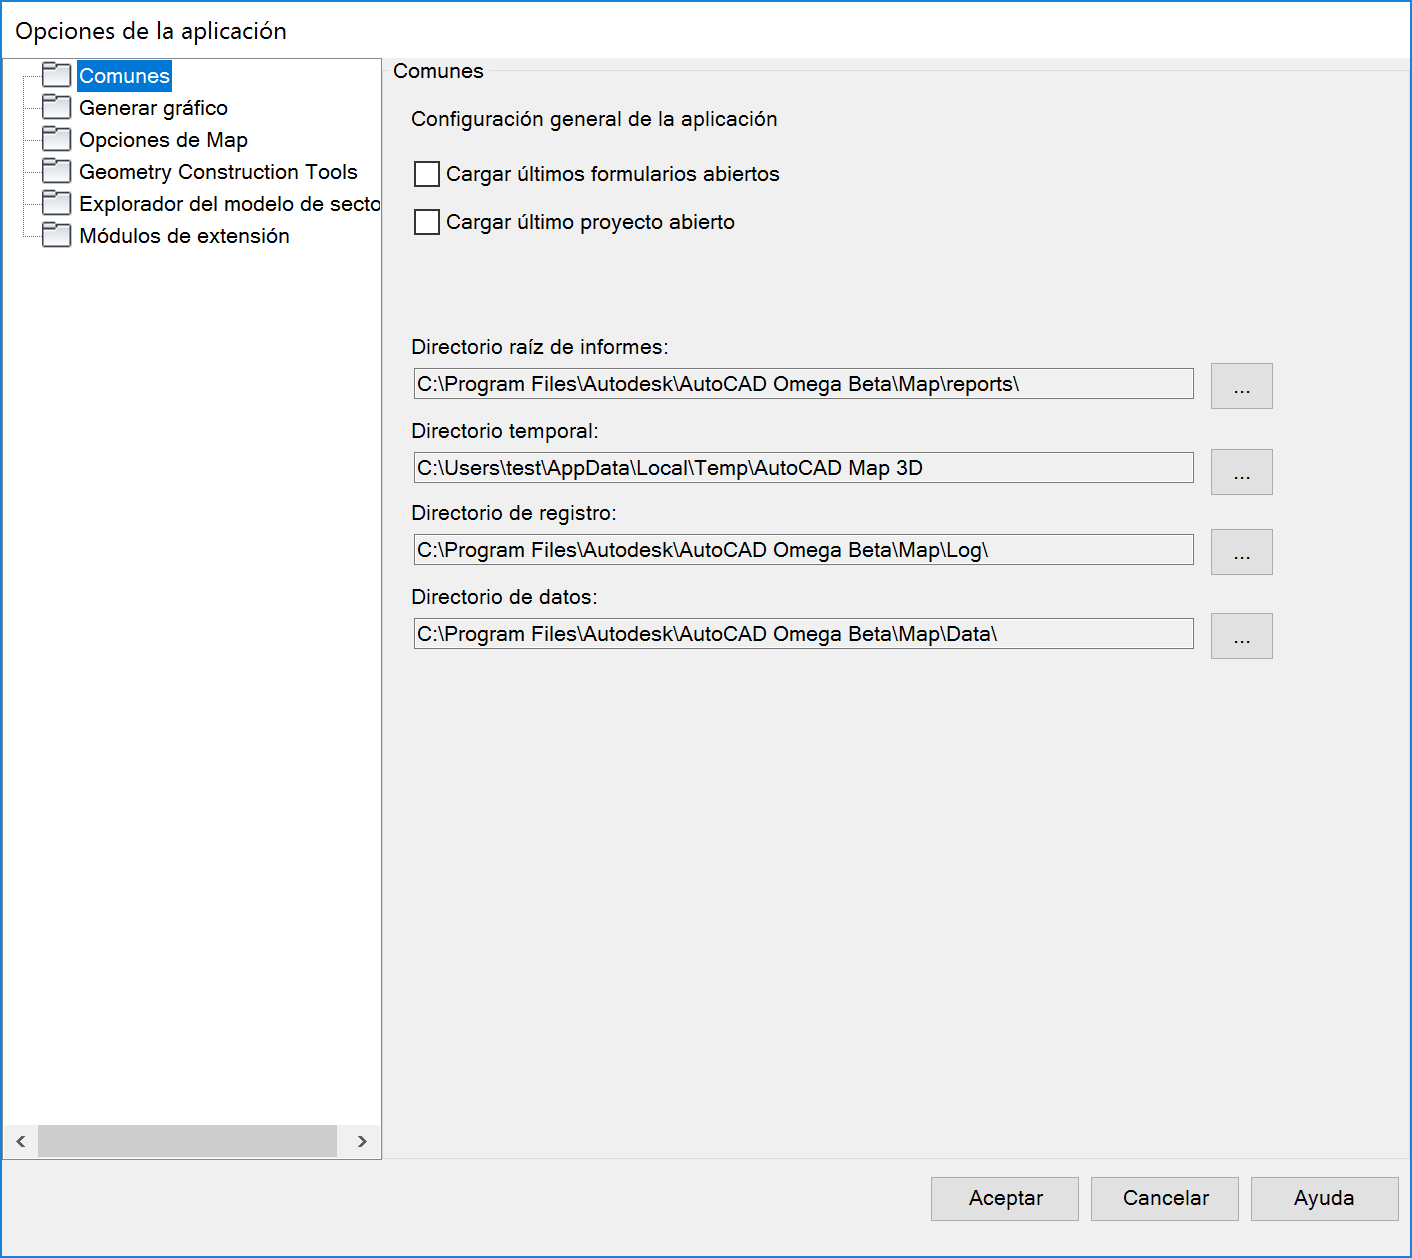Viewport: 1412px width, 1258px height.
Task: Browse for the temporary directory
Action: pos(1241,472)
